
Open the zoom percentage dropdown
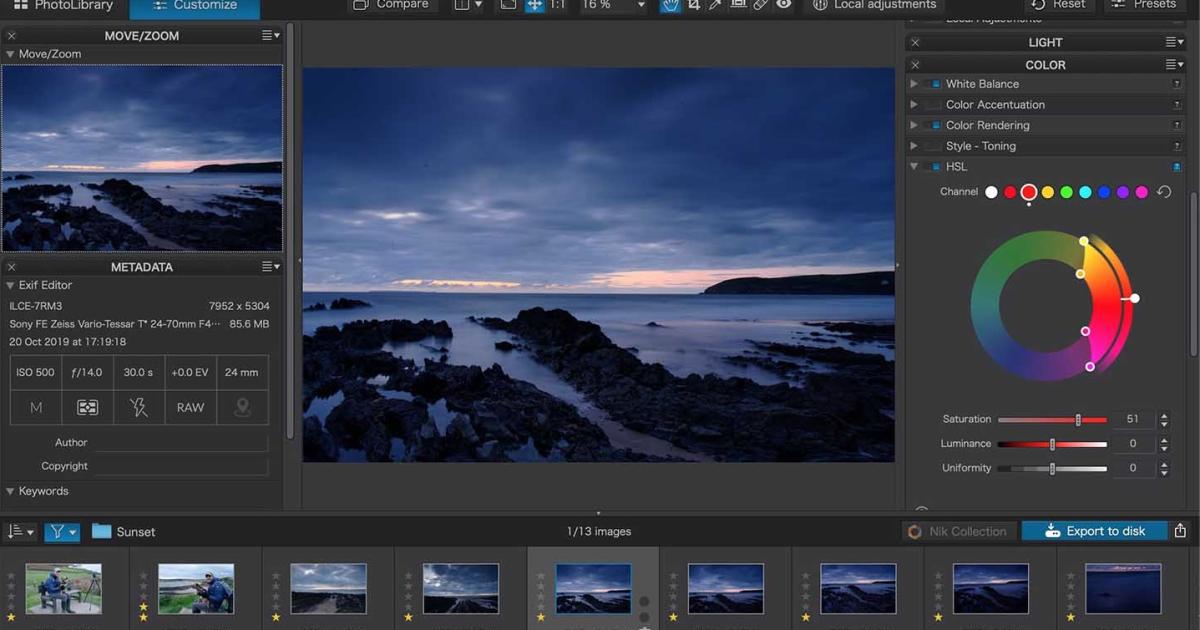click(x=640, y=5)
